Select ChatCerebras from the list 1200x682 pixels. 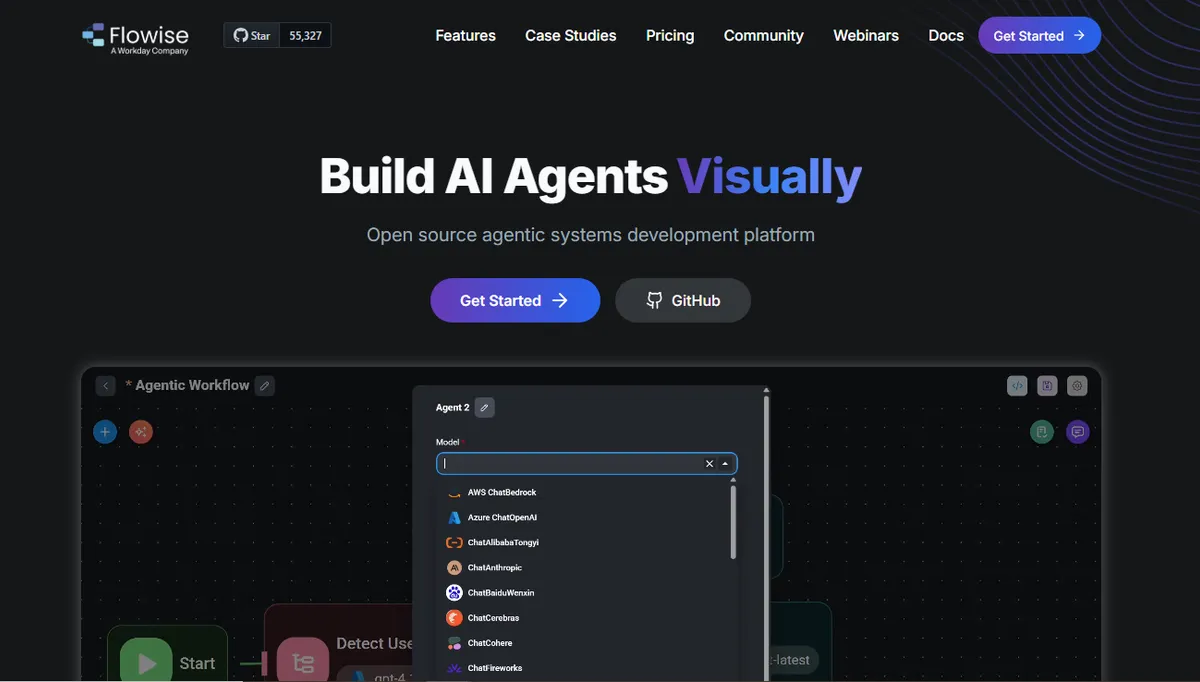[x=585, y=618]
